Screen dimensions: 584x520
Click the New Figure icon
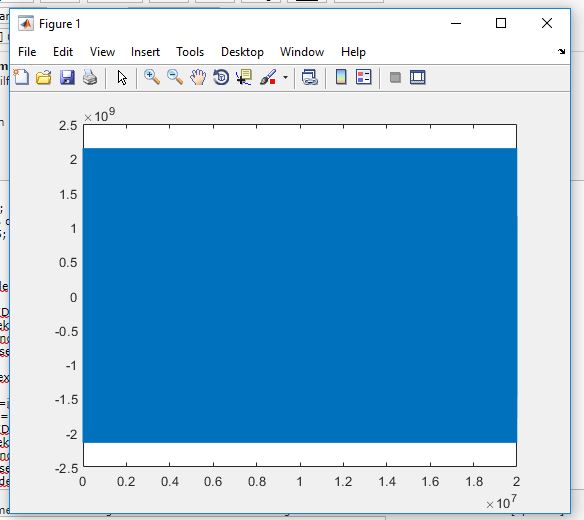click(21, 77)
